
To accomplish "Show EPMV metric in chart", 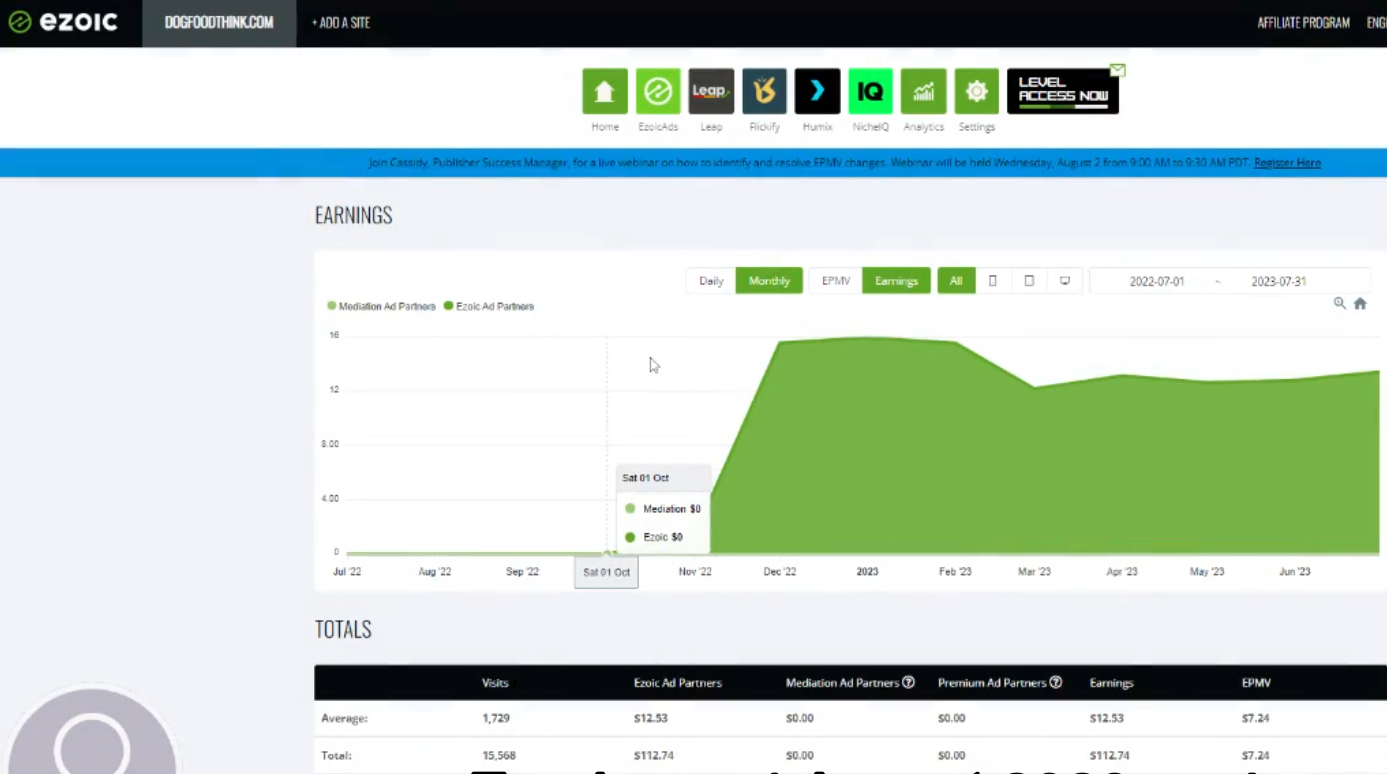I will [836, 281].
